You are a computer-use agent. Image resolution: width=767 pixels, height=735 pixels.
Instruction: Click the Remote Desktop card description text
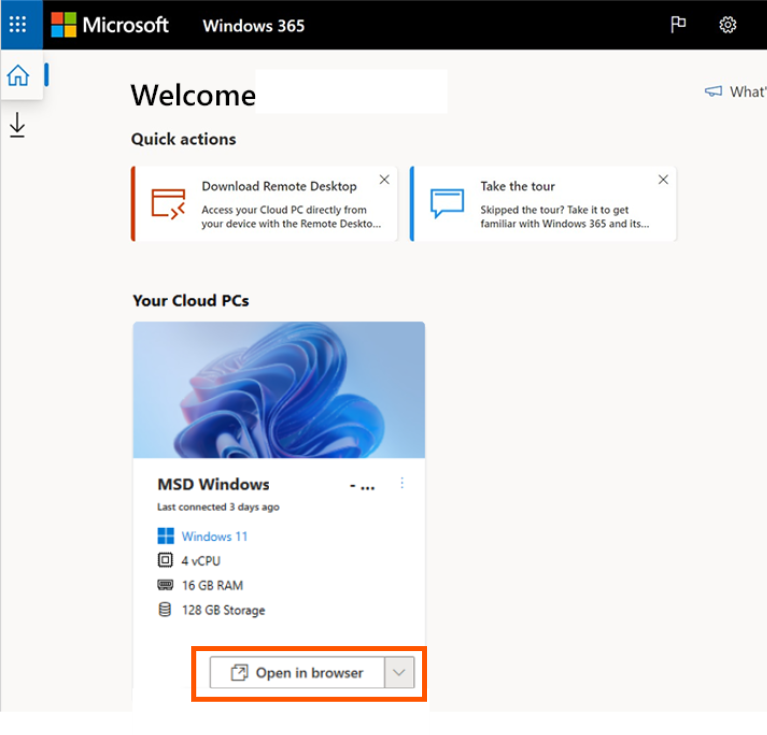point(291,217)
